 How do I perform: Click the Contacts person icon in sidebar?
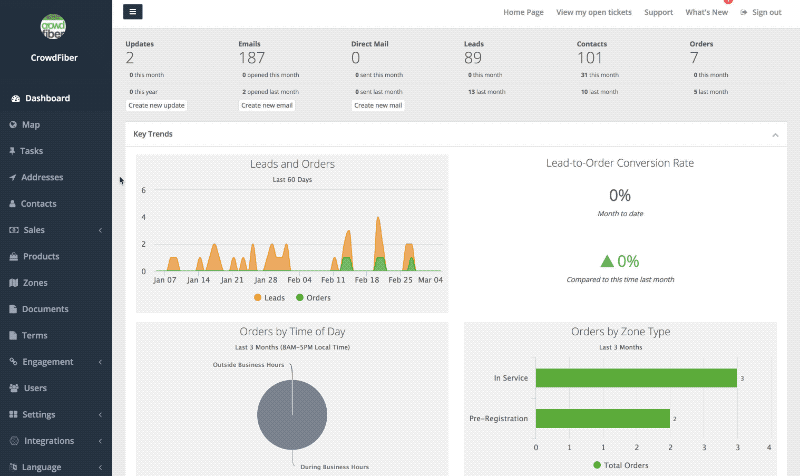(x=13, y=204)
